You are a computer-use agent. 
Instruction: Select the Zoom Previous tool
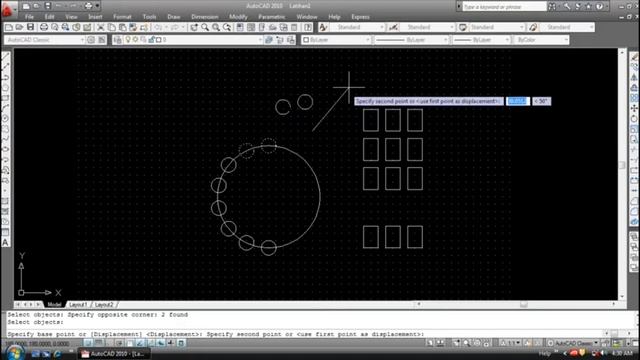227,27
